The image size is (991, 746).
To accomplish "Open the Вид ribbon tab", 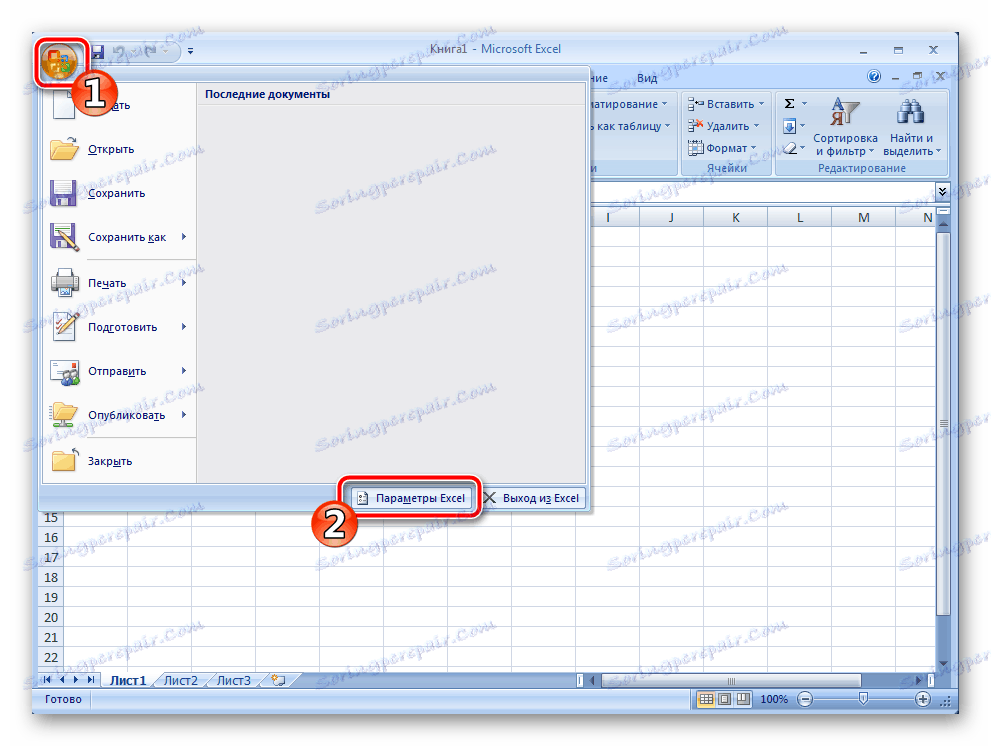I will (x=647, y=78).
